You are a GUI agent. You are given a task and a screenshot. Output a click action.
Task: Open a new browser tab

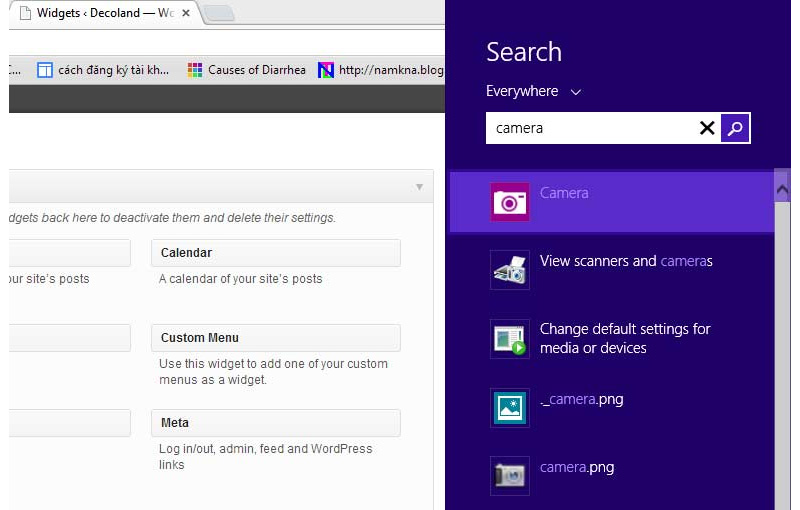[x=219, y=14]
